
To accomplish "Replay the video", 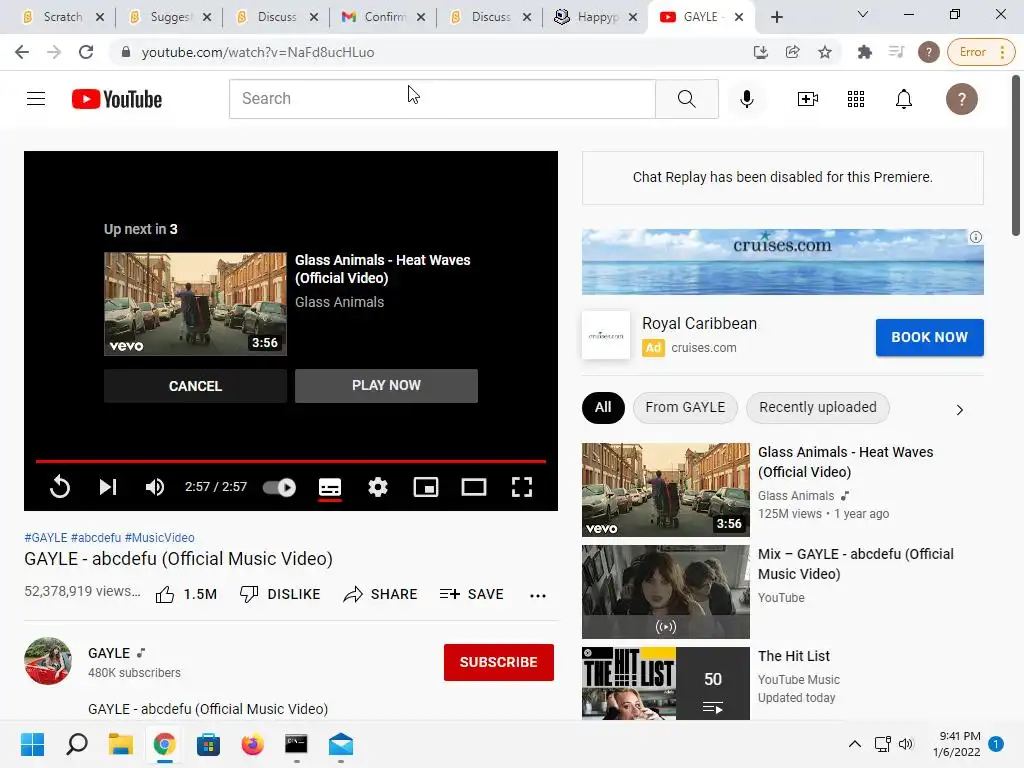I will click(x=59, y=487).
